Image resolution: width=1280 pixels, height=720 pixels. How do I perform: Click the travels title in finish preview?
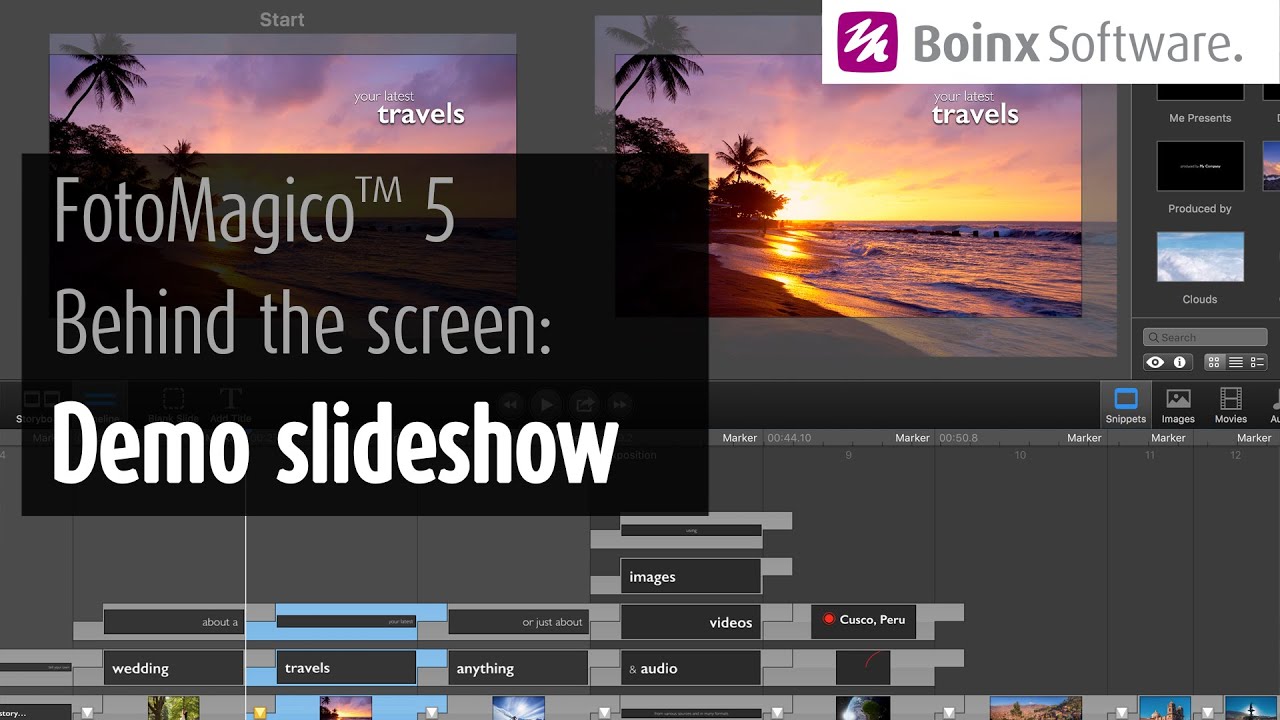(x=975, y=114)
